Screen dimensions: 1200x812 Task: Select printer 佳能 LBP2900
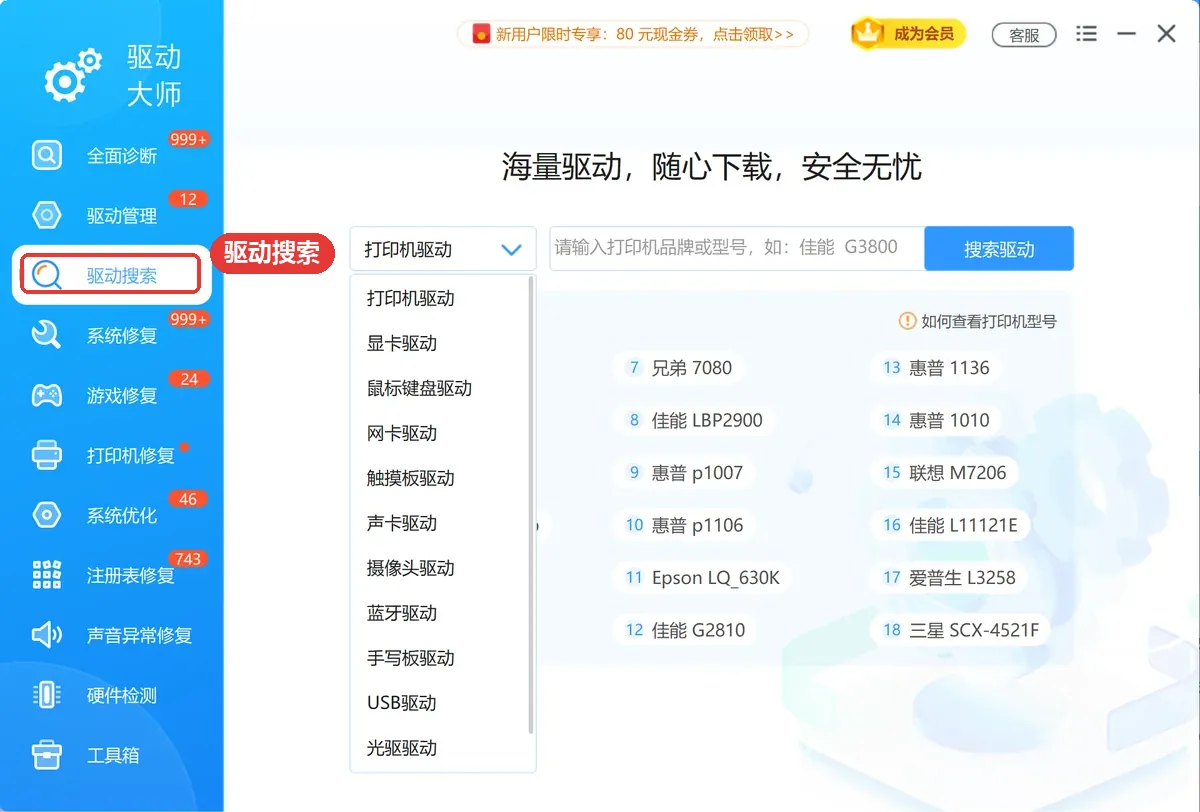(x=695, y=420)
